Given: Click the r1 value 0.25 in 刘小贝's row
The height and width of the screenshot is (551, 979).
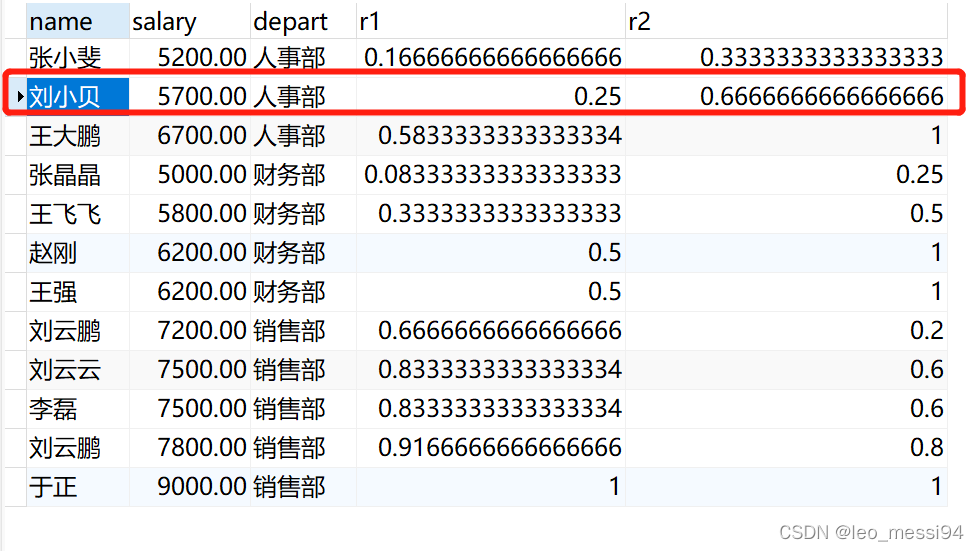Looking at the screenshot, I should point(491,97).
